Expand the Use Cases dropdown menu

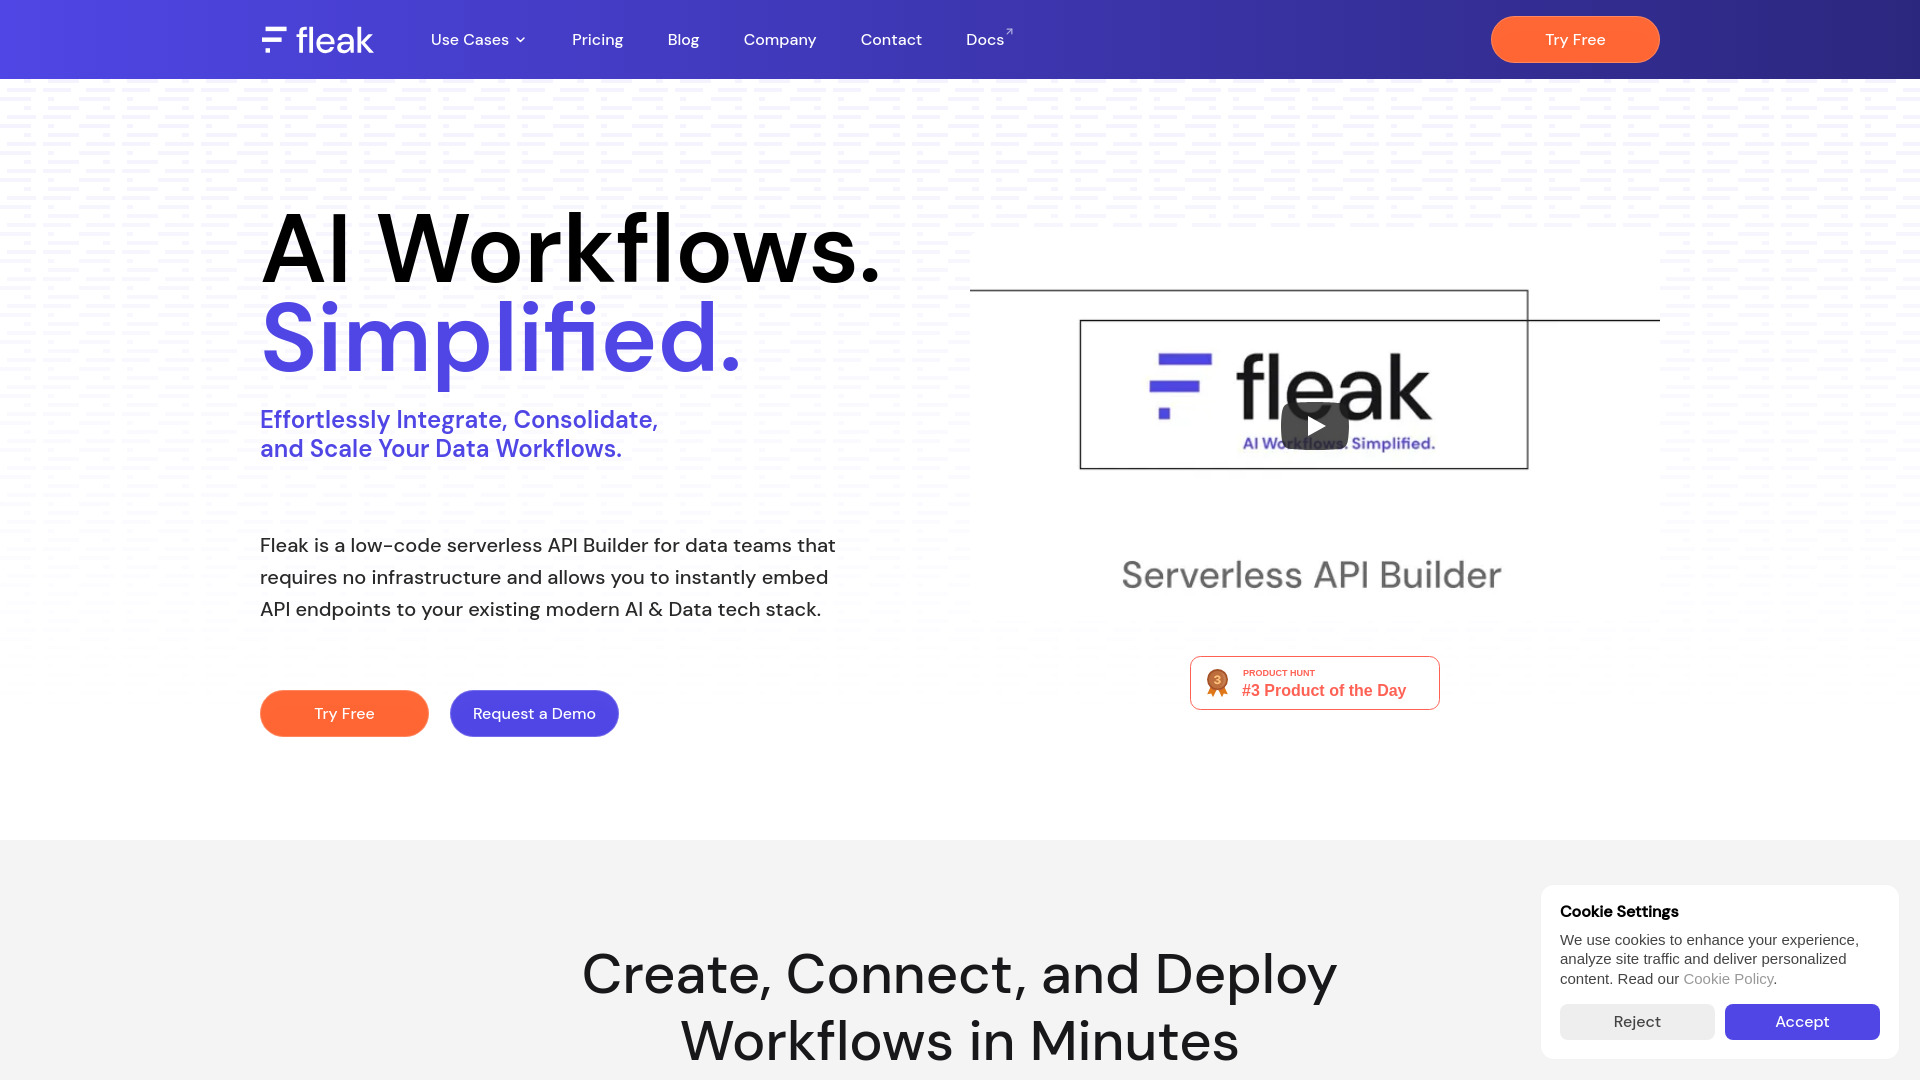(477, 40)
